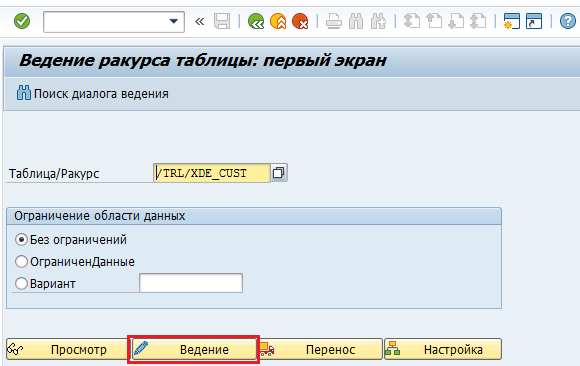Click the Таблица/Ракурс label text

coord(54,174)
